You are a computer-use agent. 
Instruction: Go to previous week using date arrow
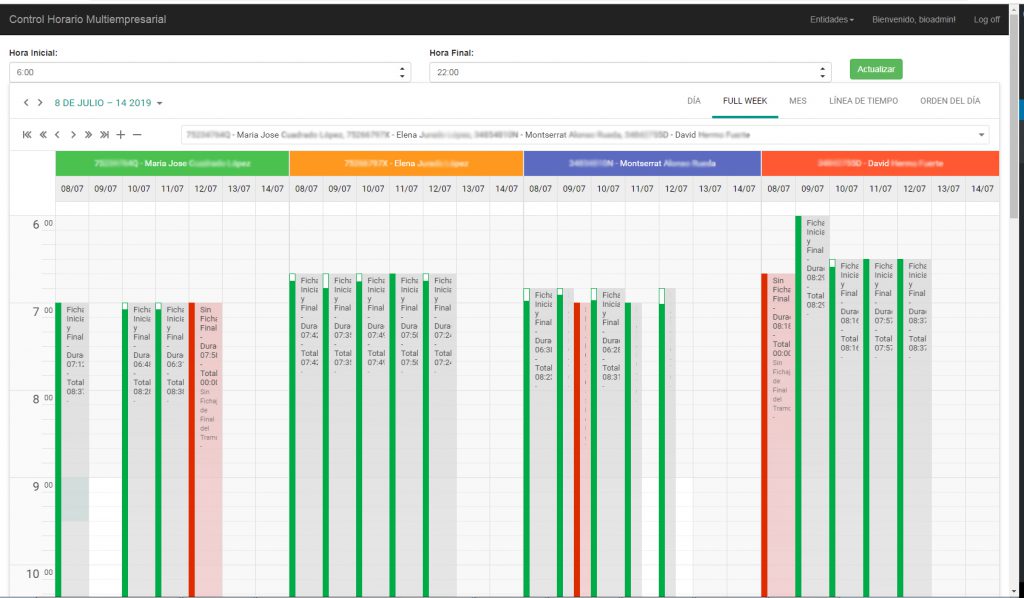[26, 102]
